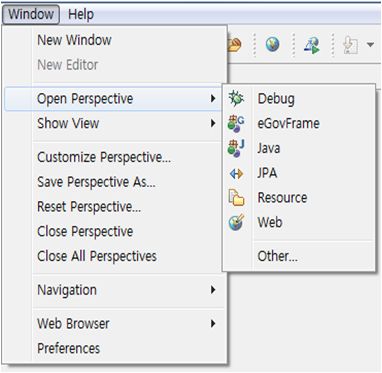Expand the Show View submenu arrow
The width and height of the screenshot is (382, 373).
213,123
